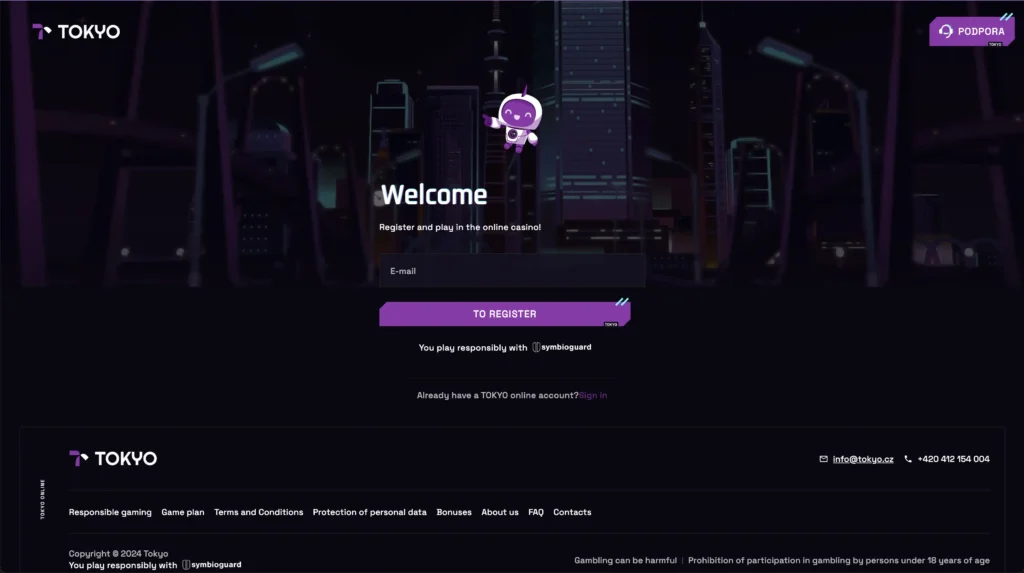Viewport: 1024px width, 573px height.
Task: Click symbioguard logo in the footer copyright area
Action: click(x=212, y=565)
